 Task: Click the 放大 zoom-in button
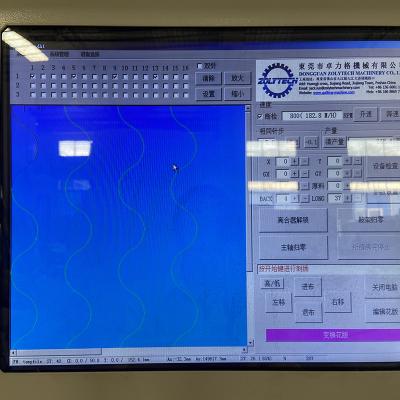[237, 78]
